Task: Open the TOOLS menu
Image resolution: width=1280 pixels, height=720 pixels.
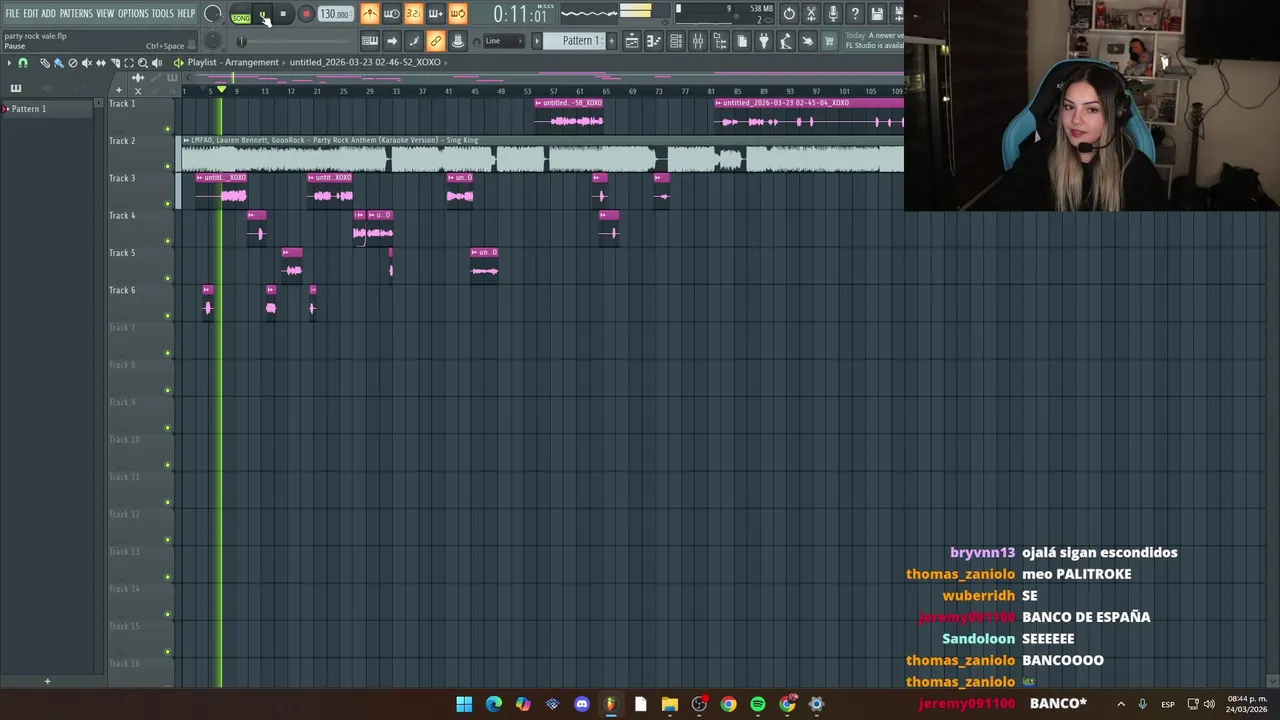Action: coord(162,14)
